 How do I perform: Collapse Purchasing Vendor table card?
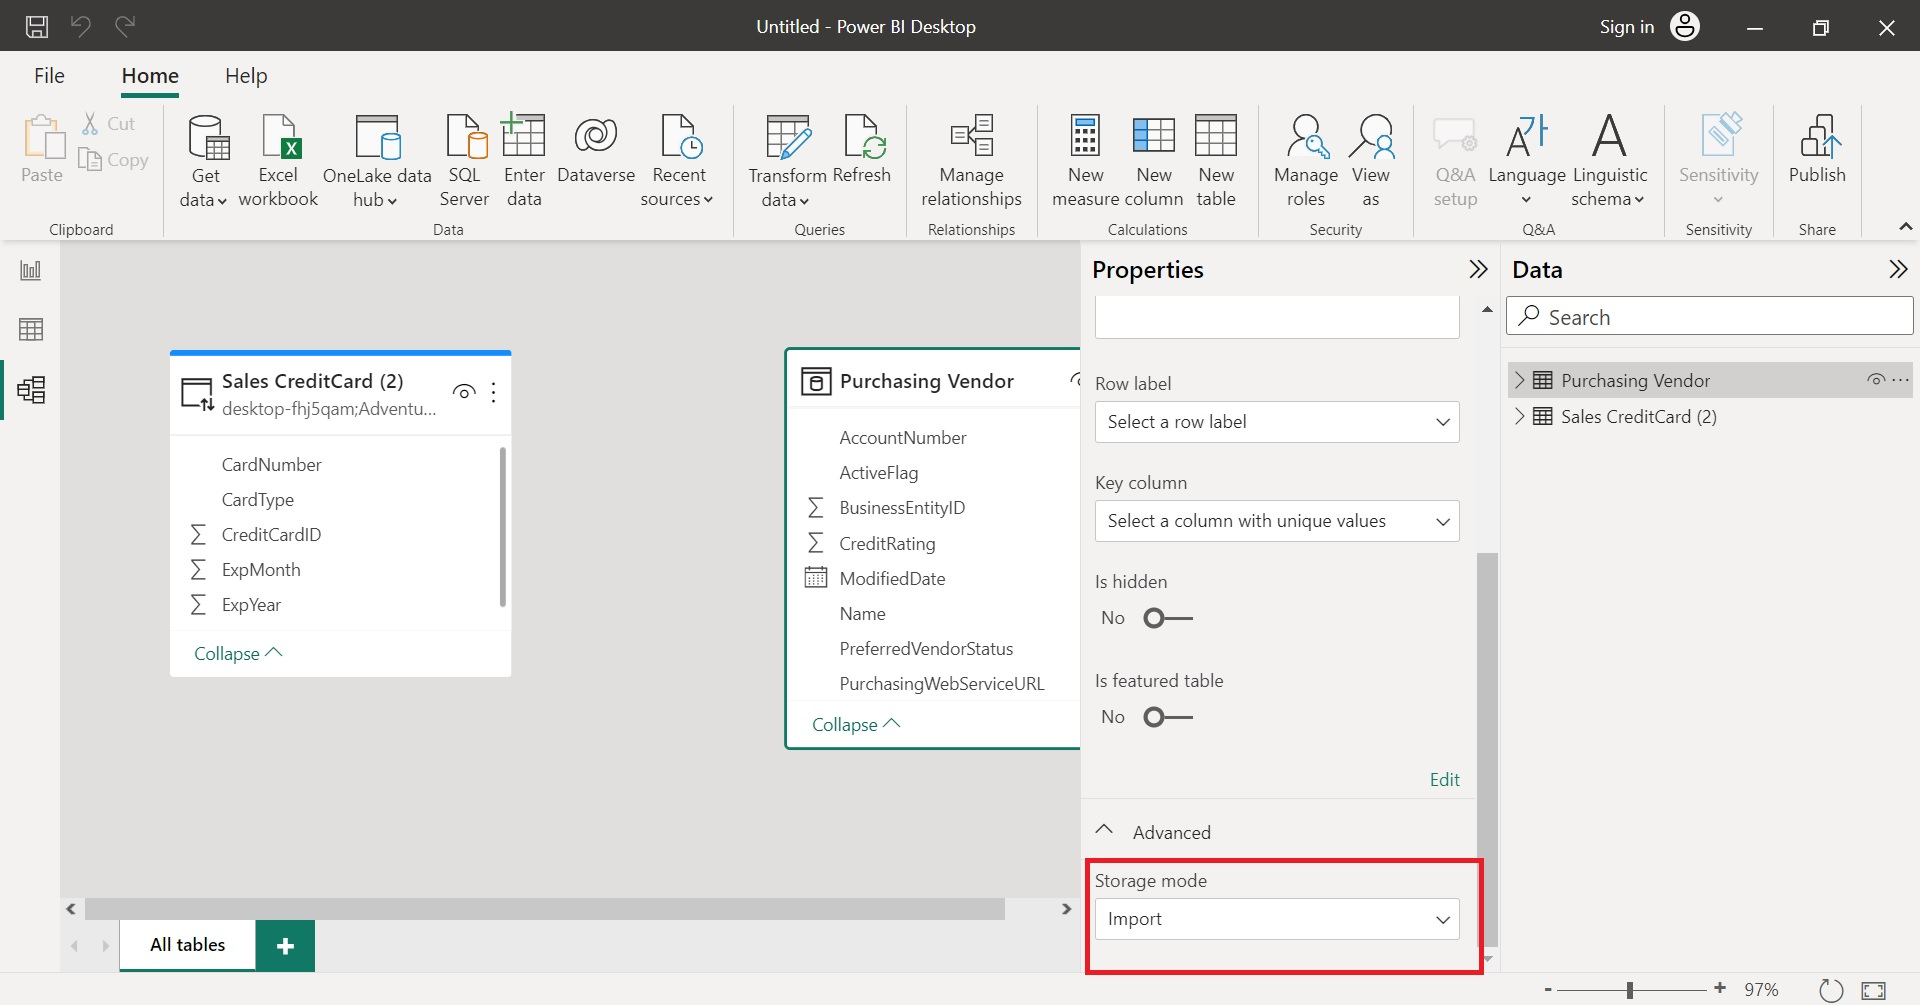pos(856,724)
